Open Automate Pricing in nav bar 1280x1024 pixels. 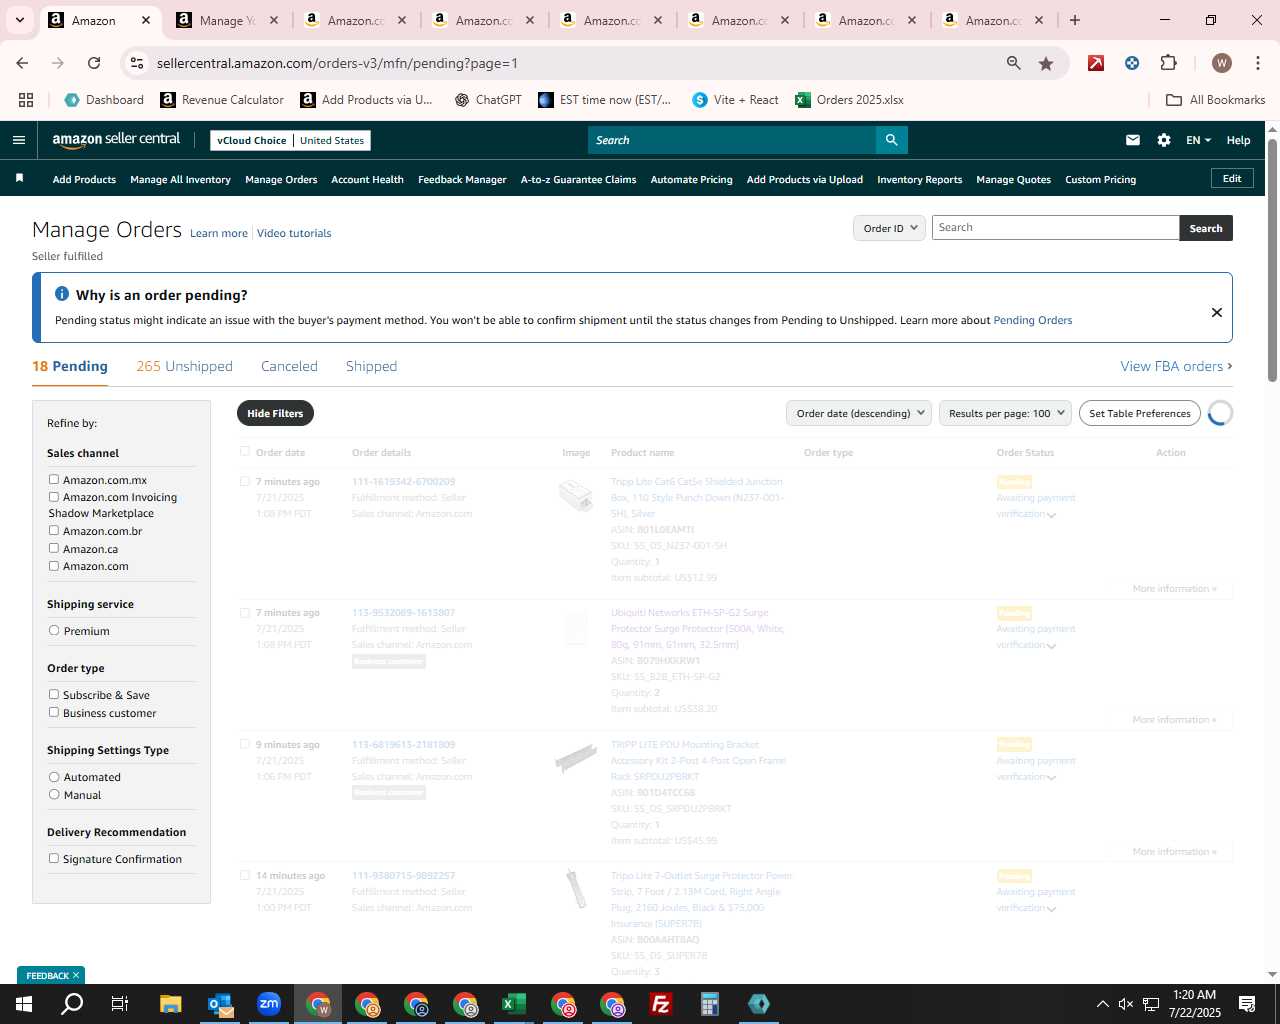(x=691, y=179)
